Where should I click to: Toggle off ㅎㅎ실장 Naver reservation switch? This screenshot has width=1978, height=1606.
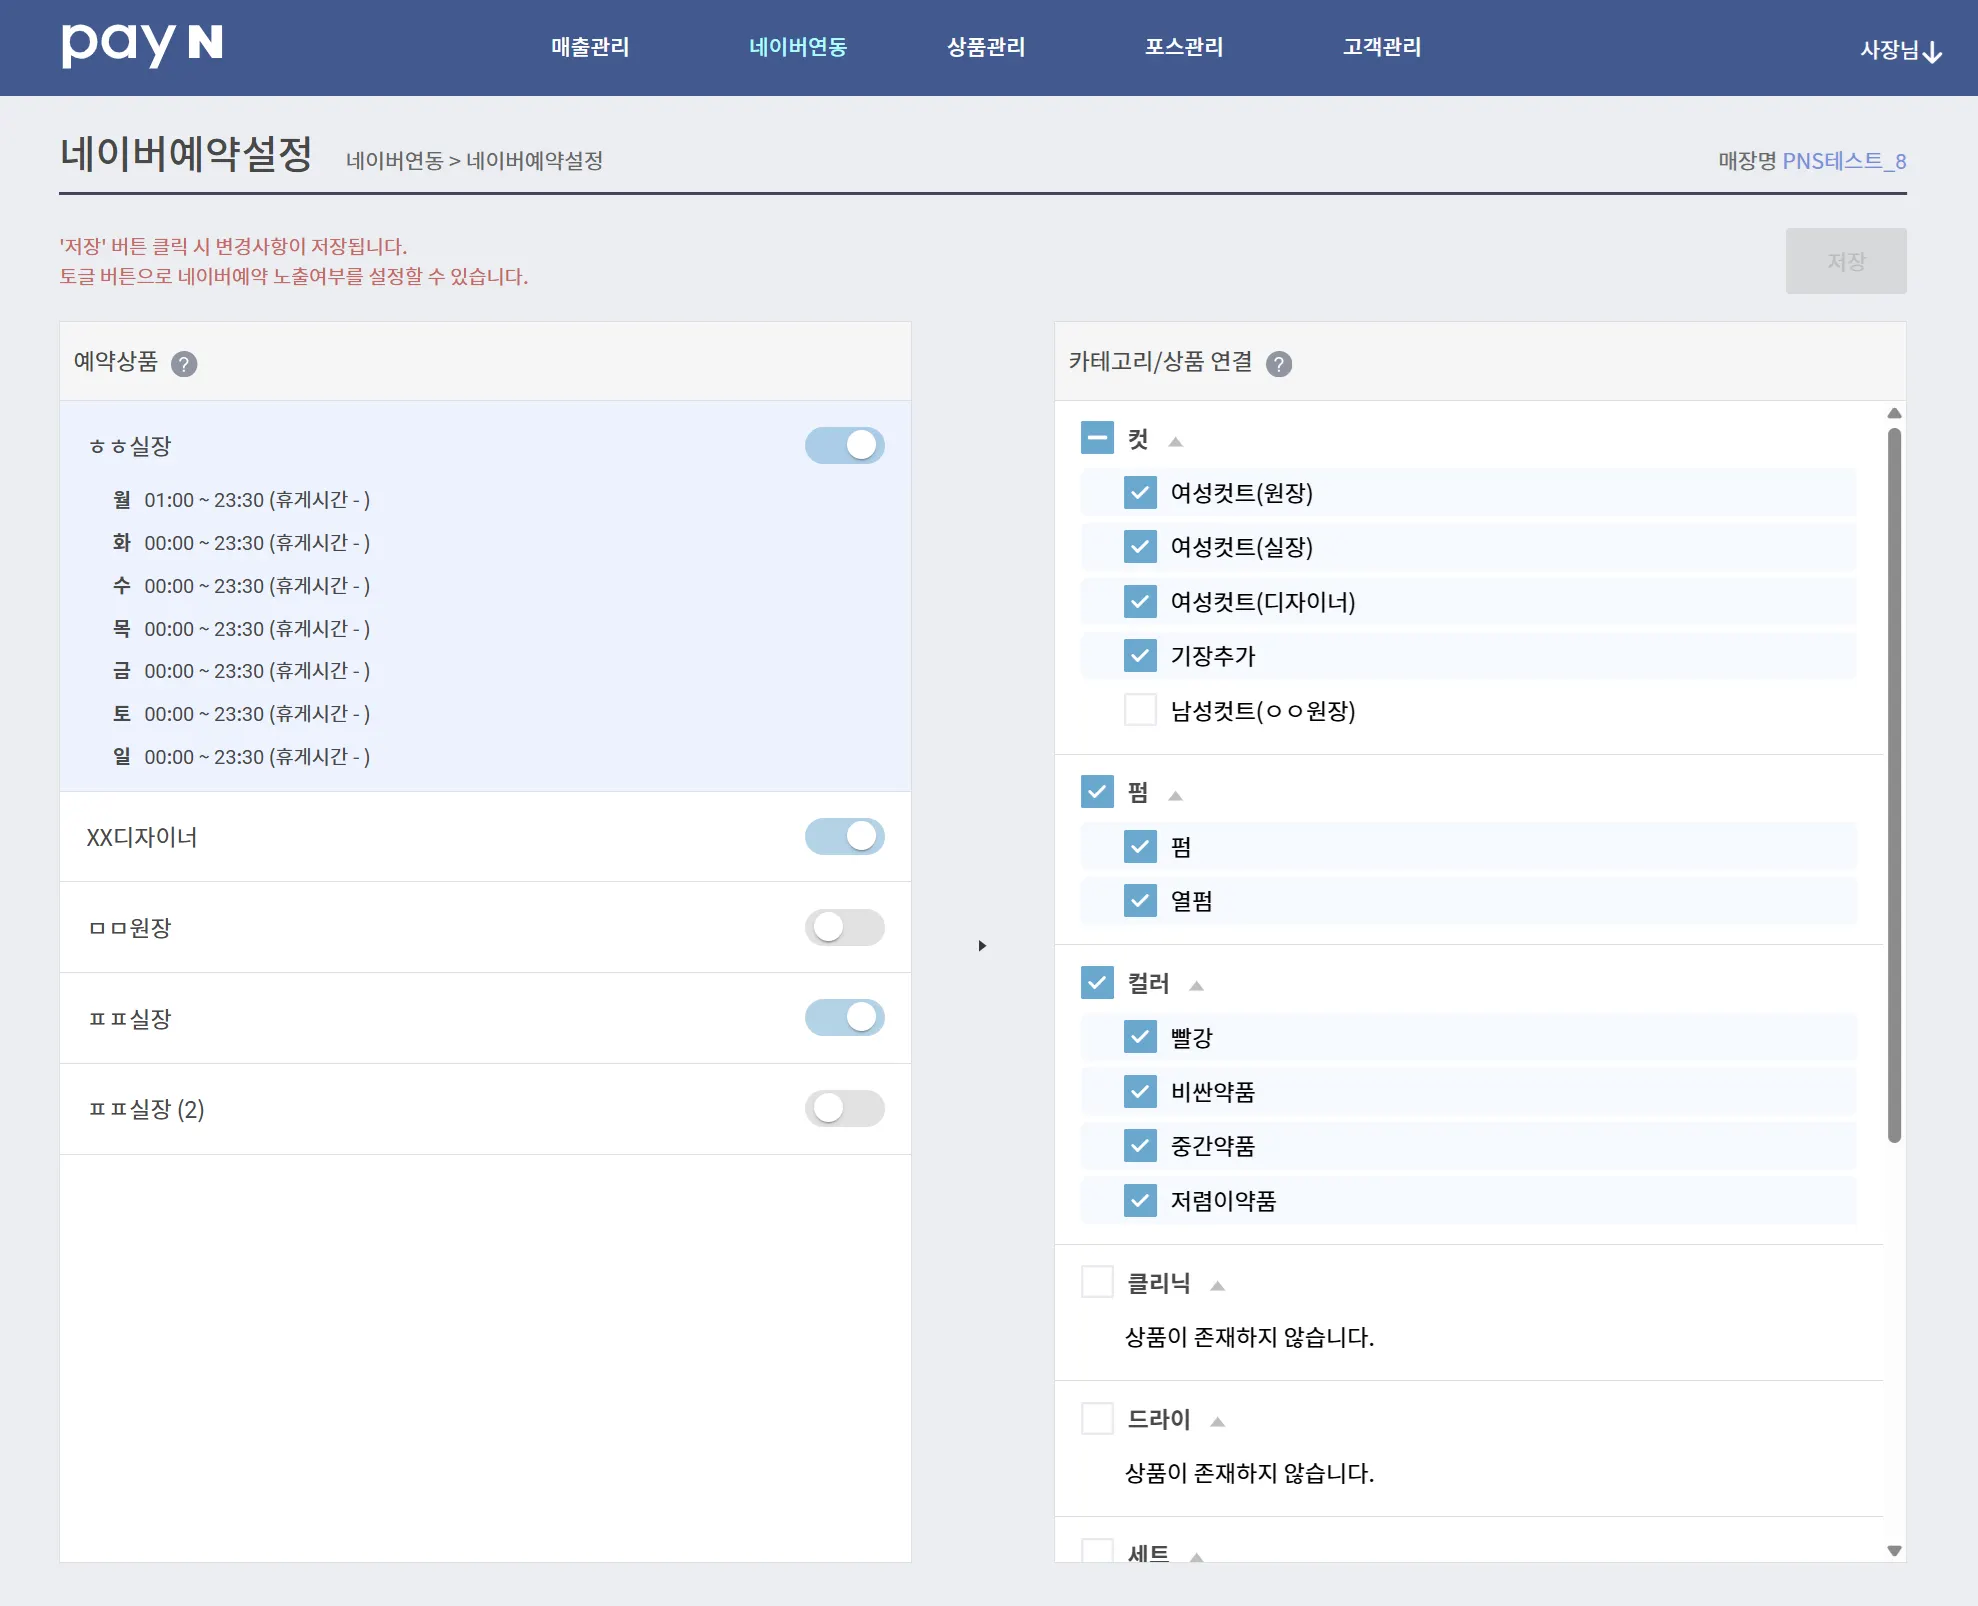pos(844,446)
